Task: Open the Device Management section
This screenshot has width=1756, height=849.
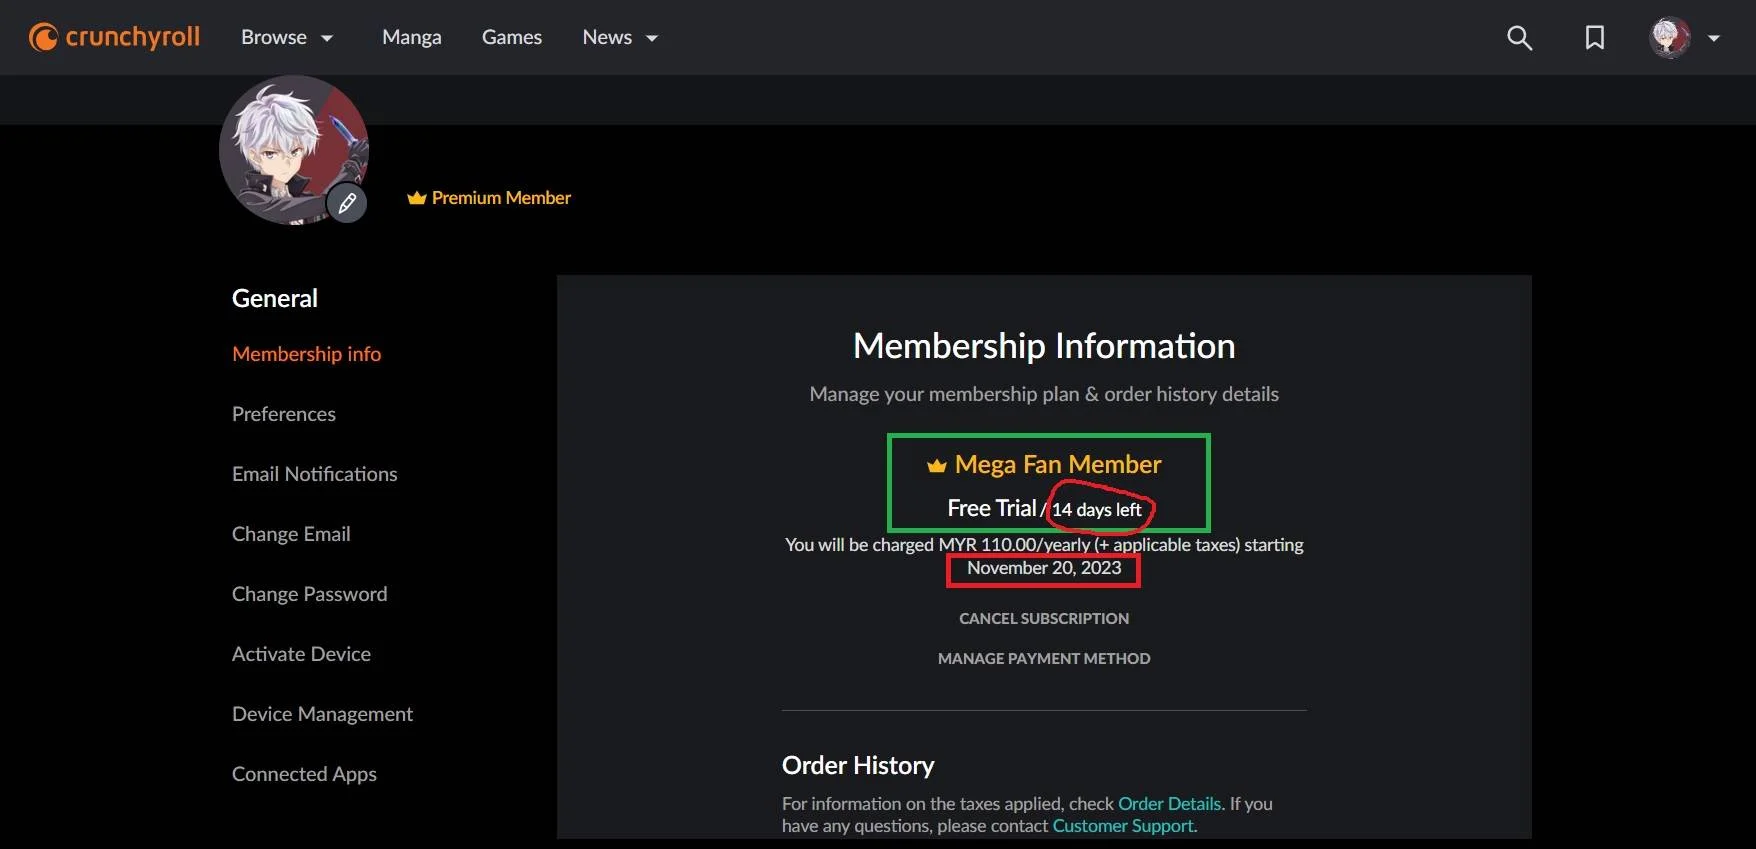Action: [322, 714]
